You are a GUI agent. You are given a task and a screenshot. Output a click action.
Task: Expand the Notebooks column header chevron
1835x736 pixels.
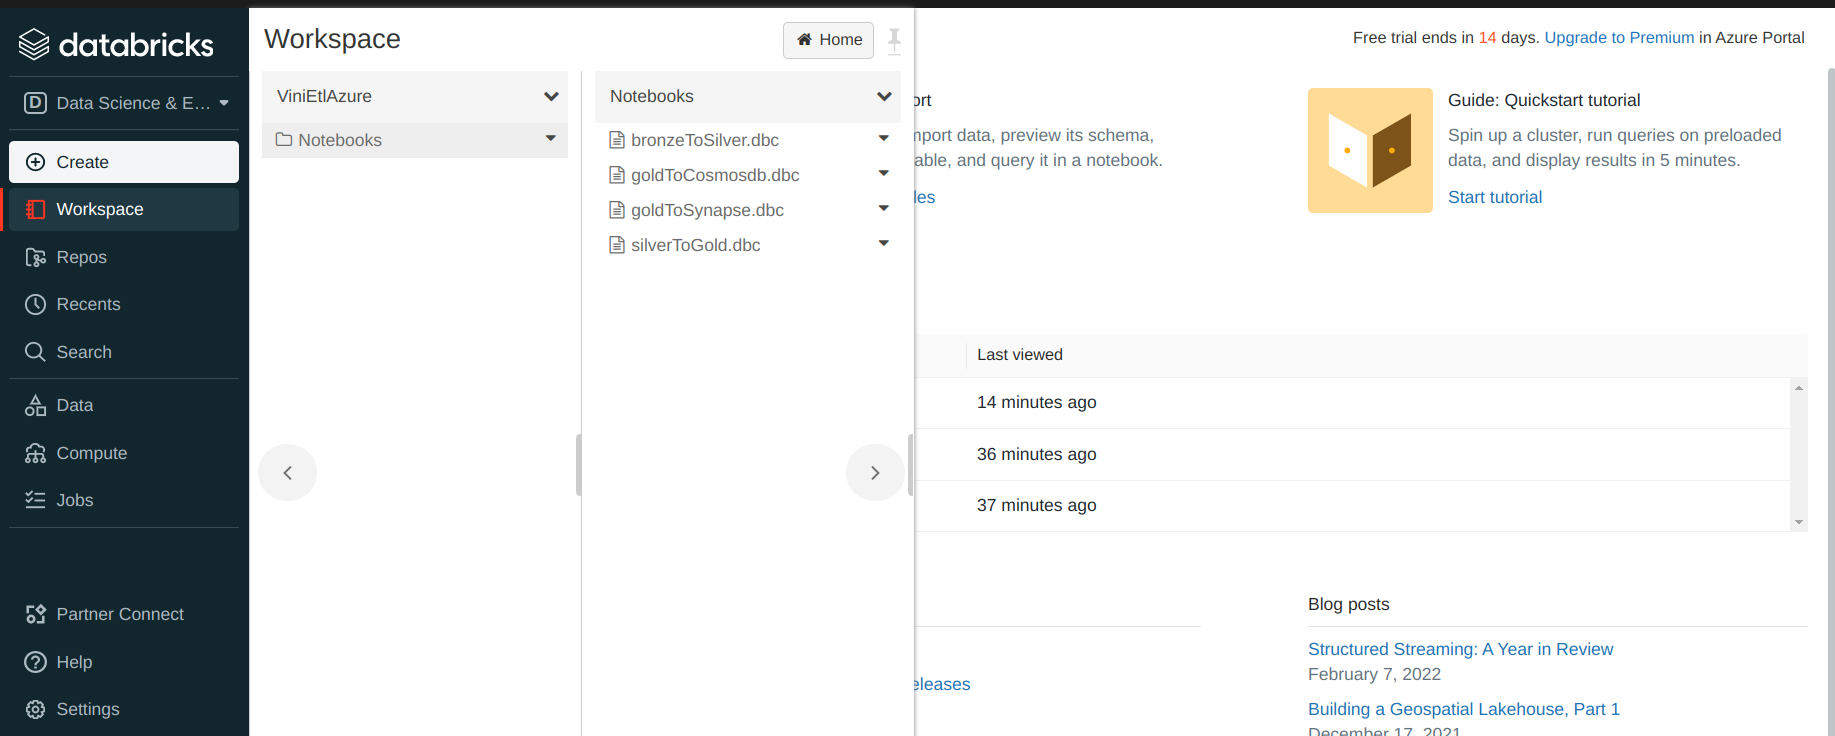(x=884, y=96)
